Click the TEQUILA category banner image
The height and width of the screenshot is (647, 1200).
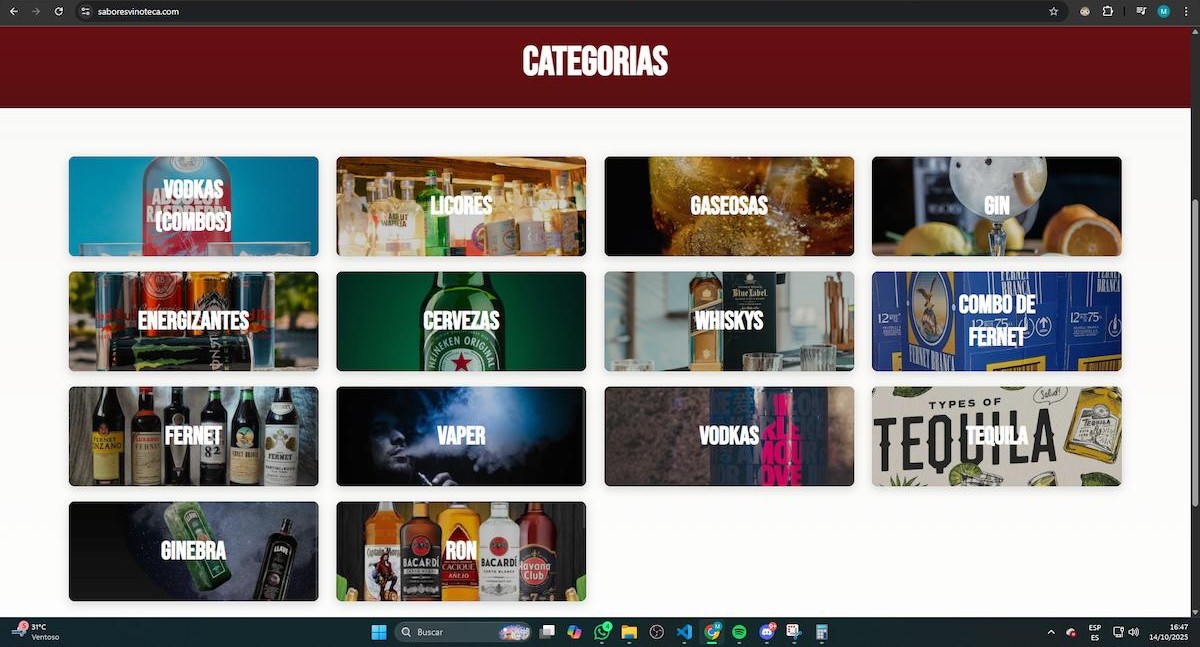coord(997,436)
